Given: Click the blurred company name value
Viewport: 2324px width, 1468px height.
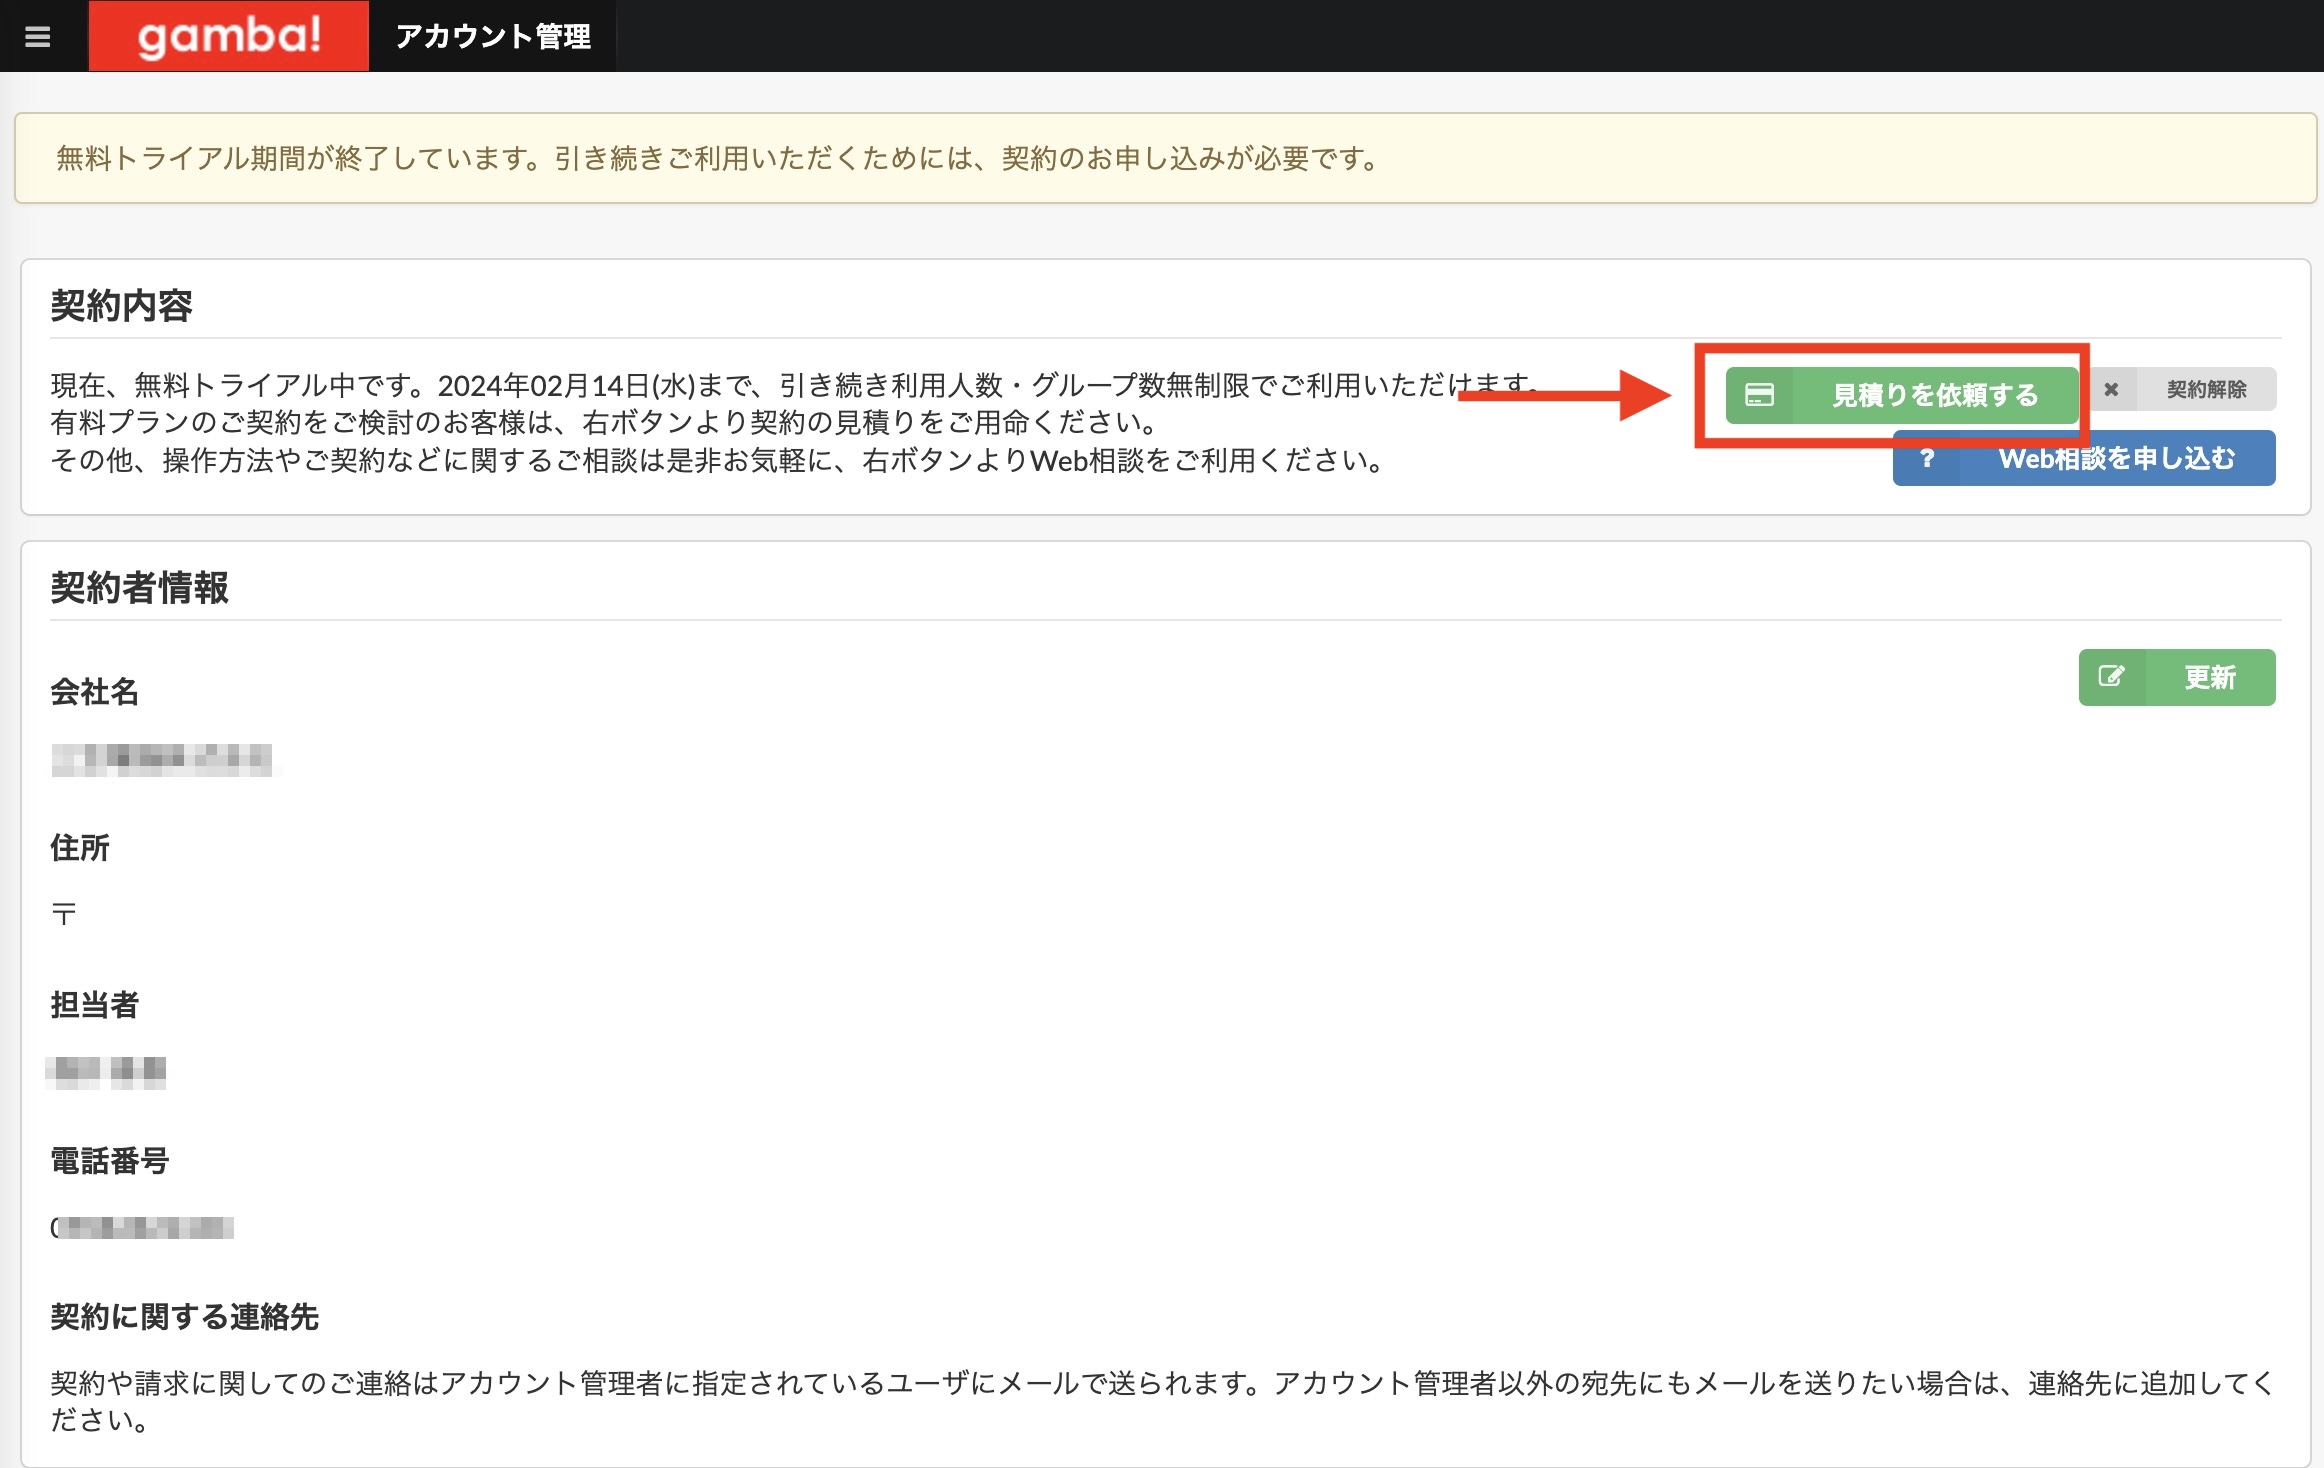Looking at the screenshot, I should tap(162, 760).
